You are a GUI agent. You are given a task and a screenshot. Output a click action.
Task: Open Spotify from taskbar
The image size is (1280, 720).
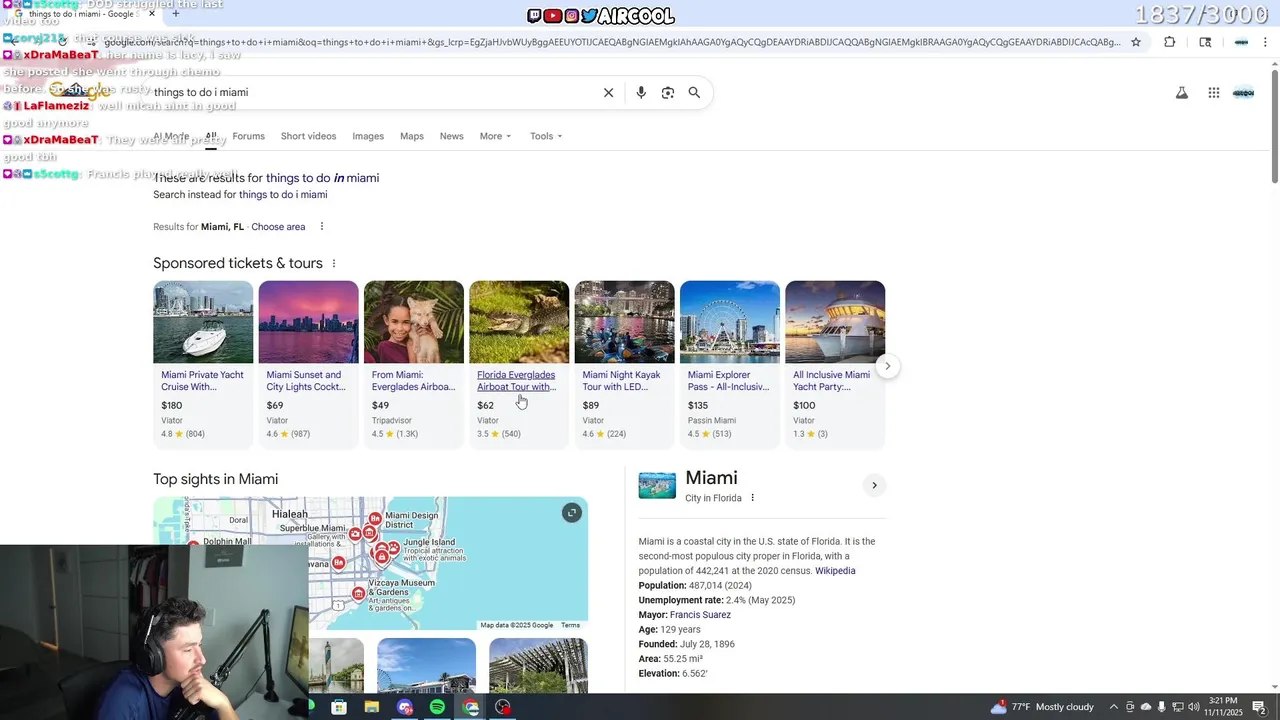tap(437, 707)
